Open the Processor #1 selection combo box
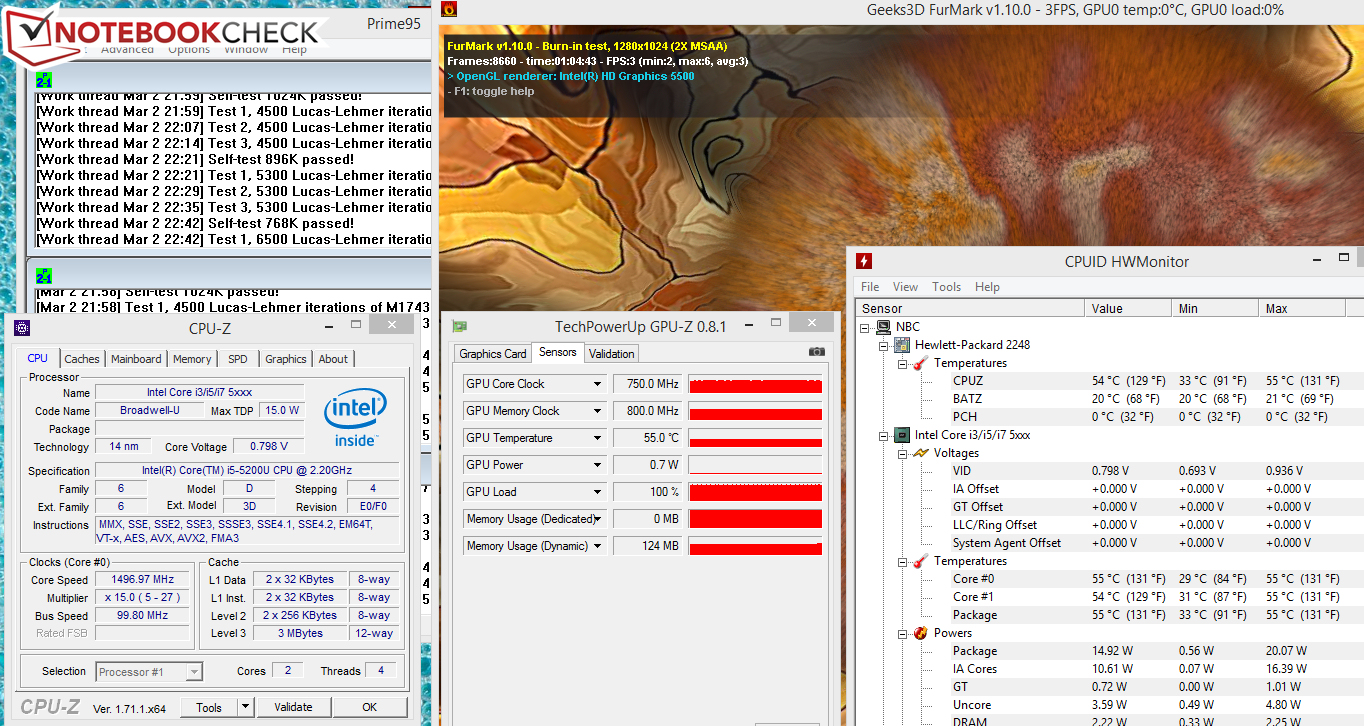Image resolution: width=1364 pixels, height=726 pixels. 149,672
